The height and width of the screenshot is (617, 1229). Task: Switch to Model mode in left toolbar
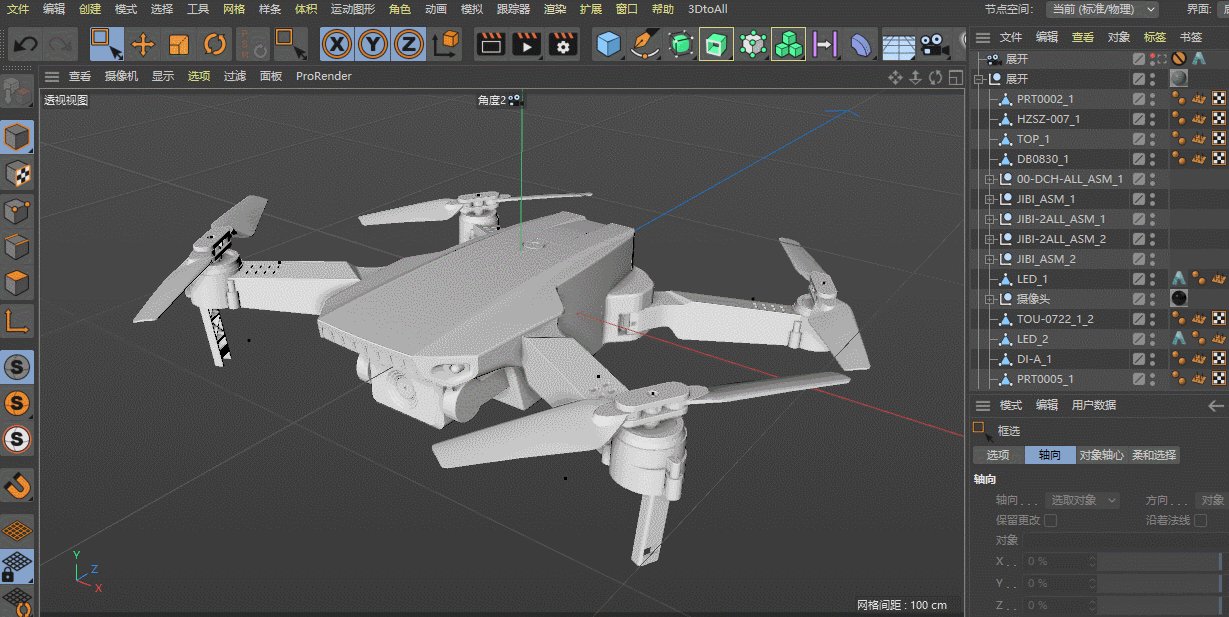point(18,138)
